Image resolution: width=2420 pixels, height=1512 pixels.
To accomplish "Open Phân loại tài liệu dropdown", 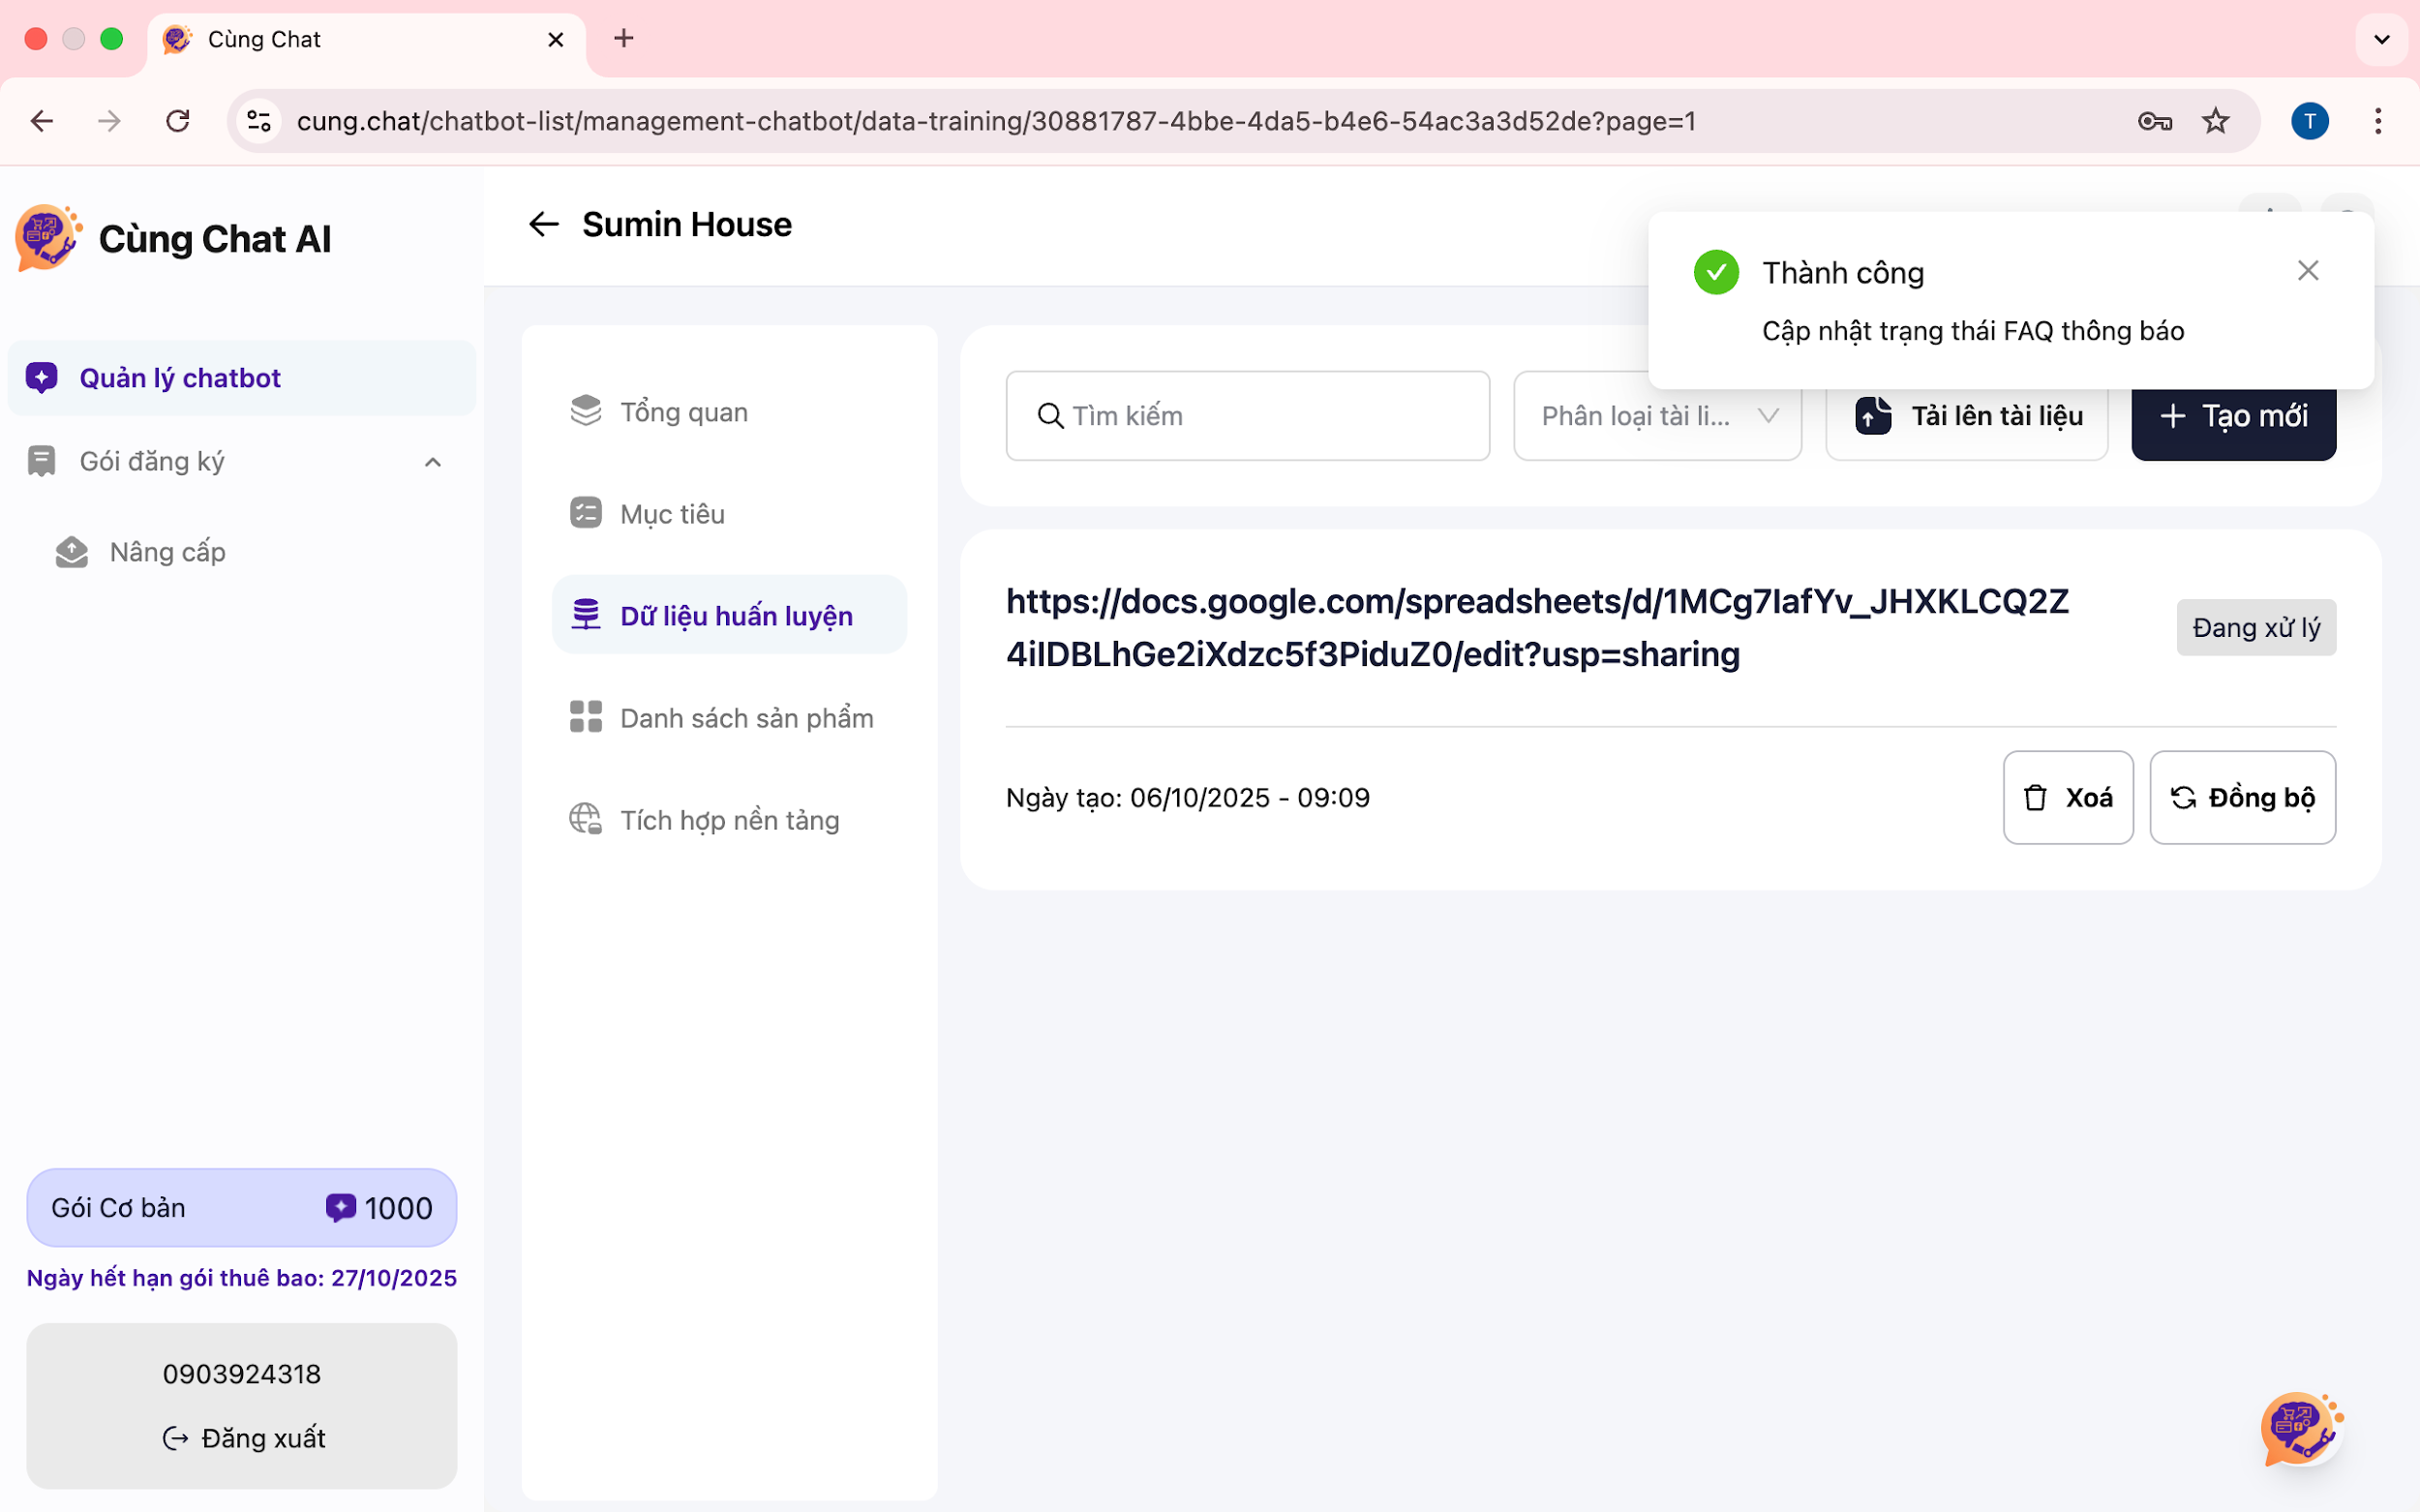I will pos(1657,416).
